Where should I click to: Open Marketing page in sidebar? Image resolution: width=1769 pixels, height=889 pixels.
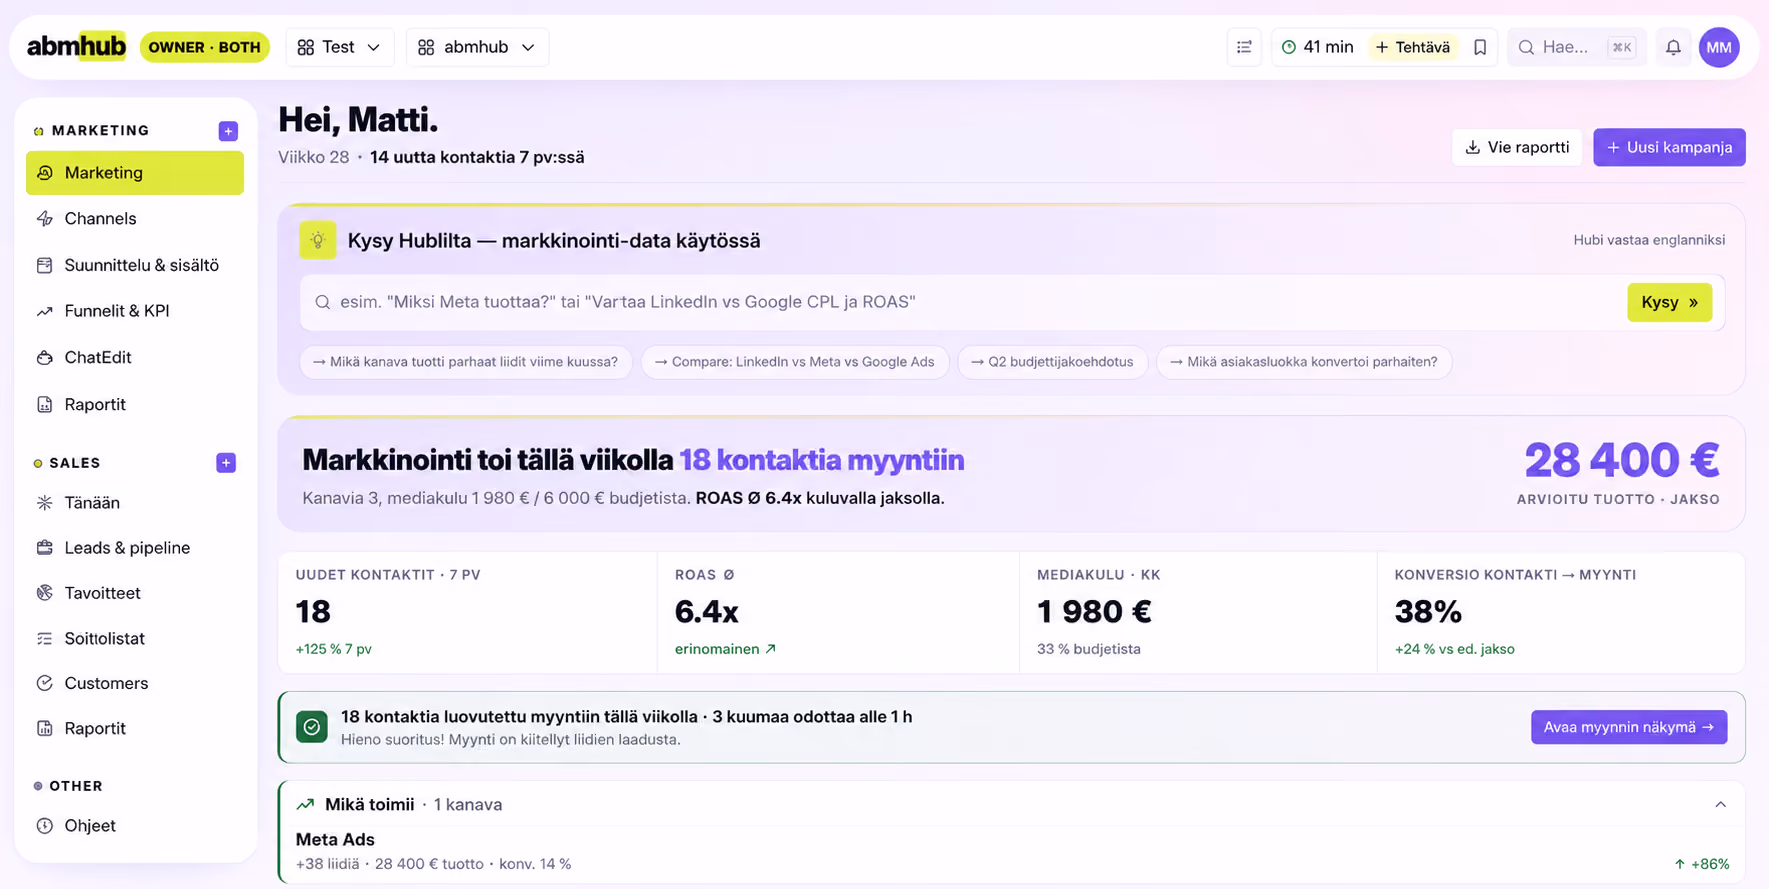point(135,173)
